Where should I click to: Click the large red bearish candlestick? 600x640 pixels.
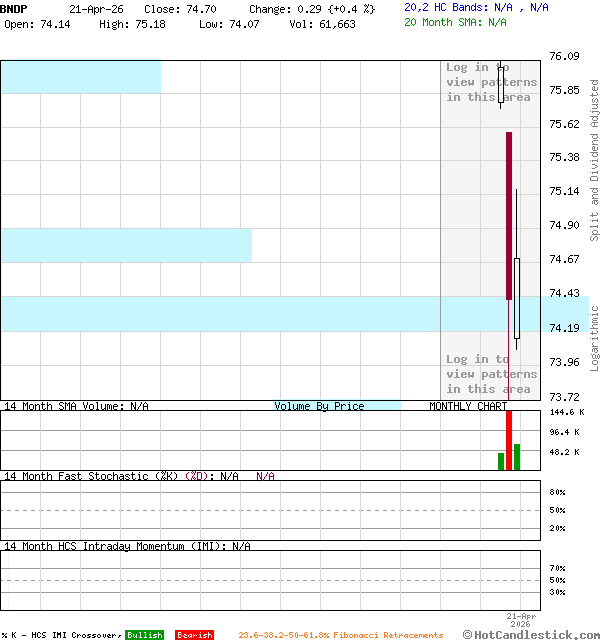click(509, 215)
